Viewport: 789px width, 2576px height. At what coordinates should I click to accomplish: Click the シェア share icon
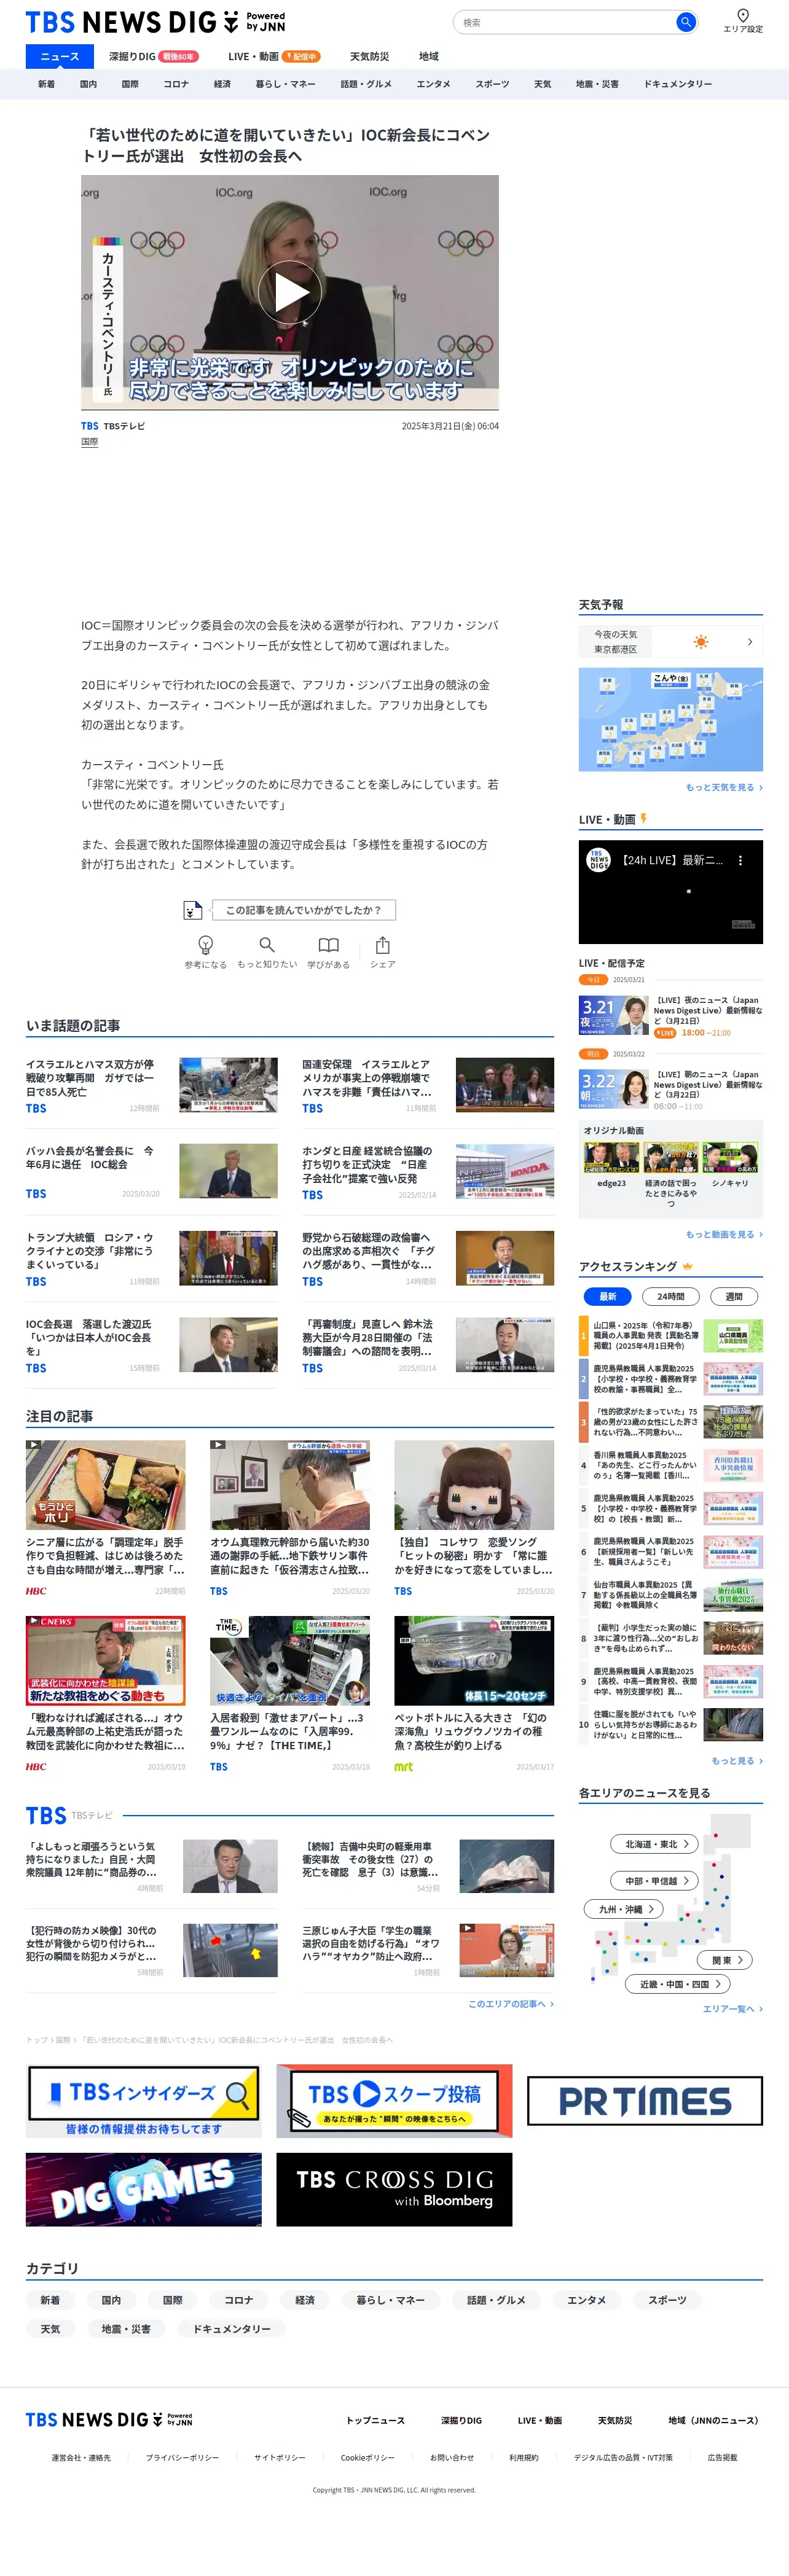(x=383, y=945)
